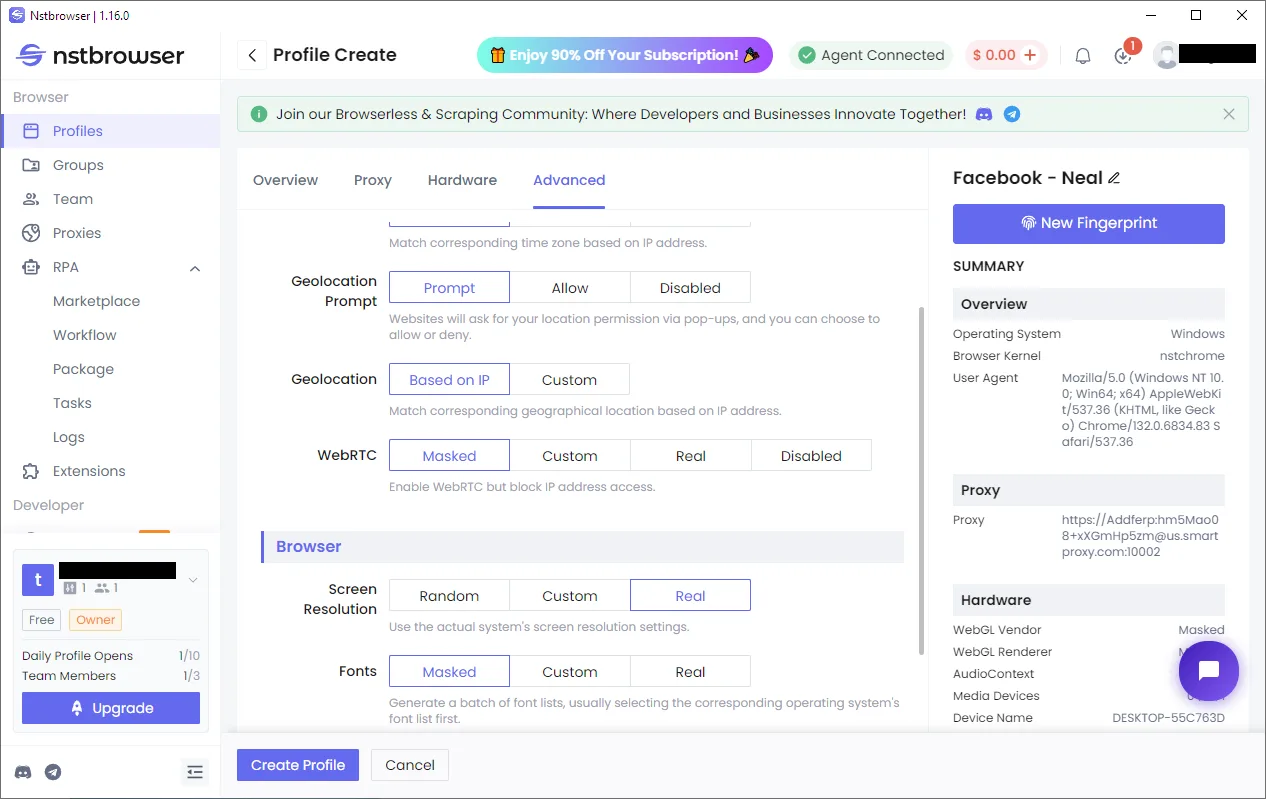
Task: Click the green info icon in banner
Action: click(259, 114)
